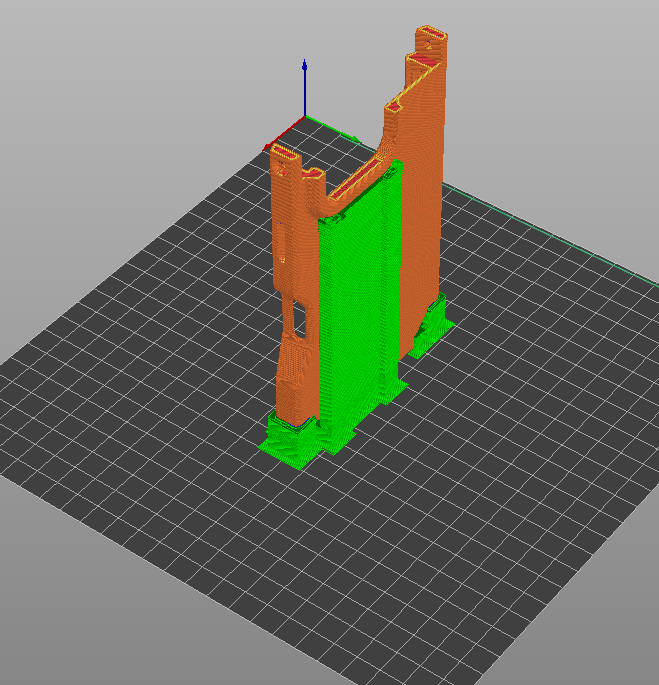Click the red top infill on tallest column
The height and width of the screenshot is (685, 659).
433,34
